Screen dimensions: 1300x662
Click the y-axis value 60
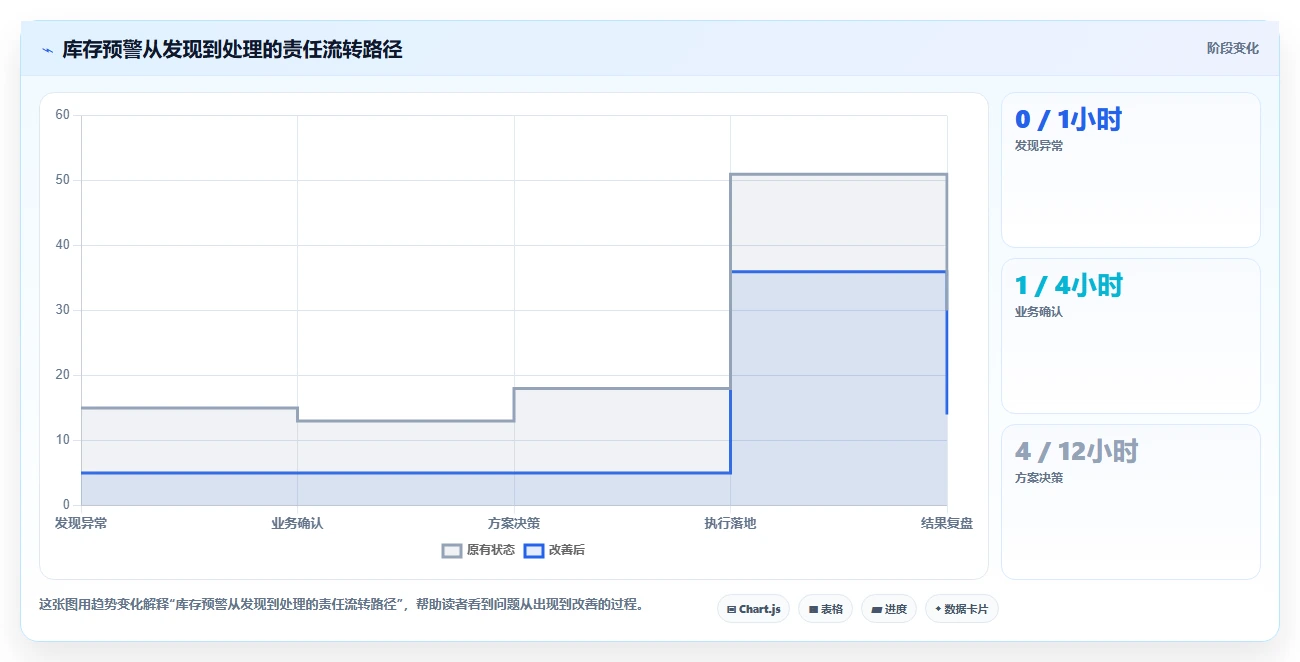[63, 115]
